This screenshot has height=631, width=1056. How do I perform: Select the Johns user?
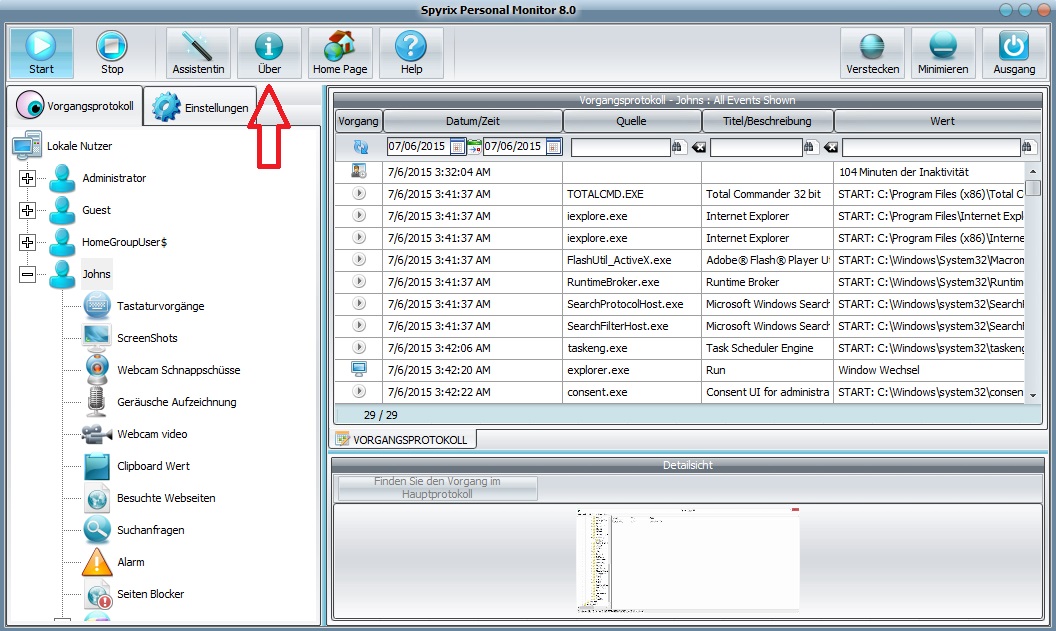[x=96, y=274]
